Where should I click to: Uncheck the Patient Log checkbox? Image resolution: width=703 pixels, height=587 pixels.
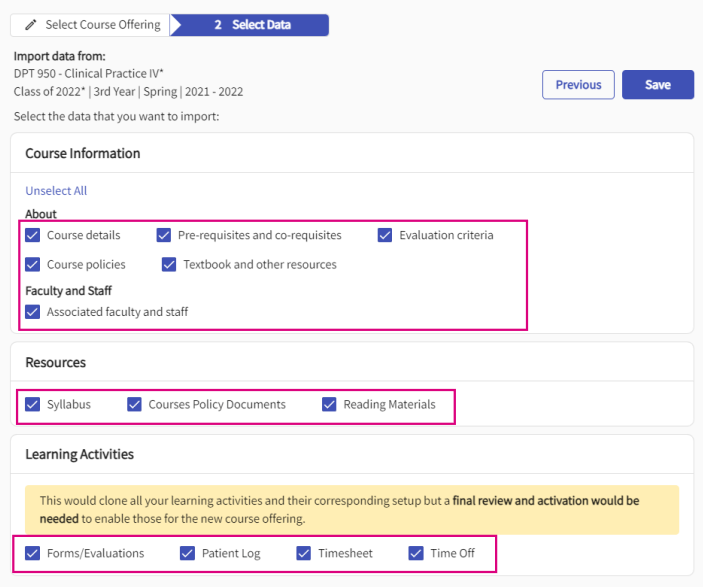click(x=188, y=553)
